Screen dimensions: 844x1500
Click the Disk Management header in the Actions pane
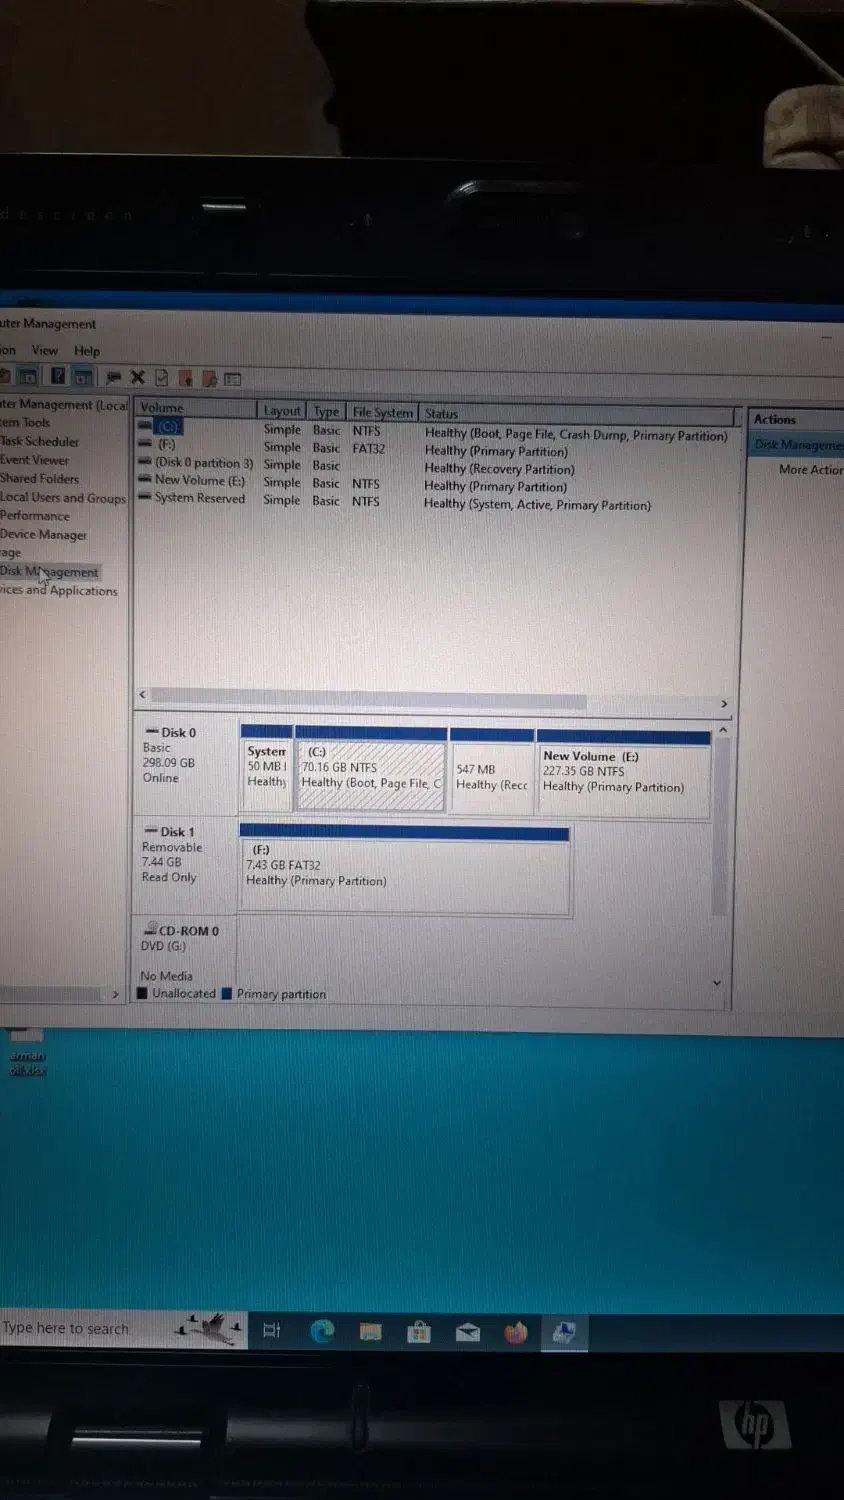point(798,445)
